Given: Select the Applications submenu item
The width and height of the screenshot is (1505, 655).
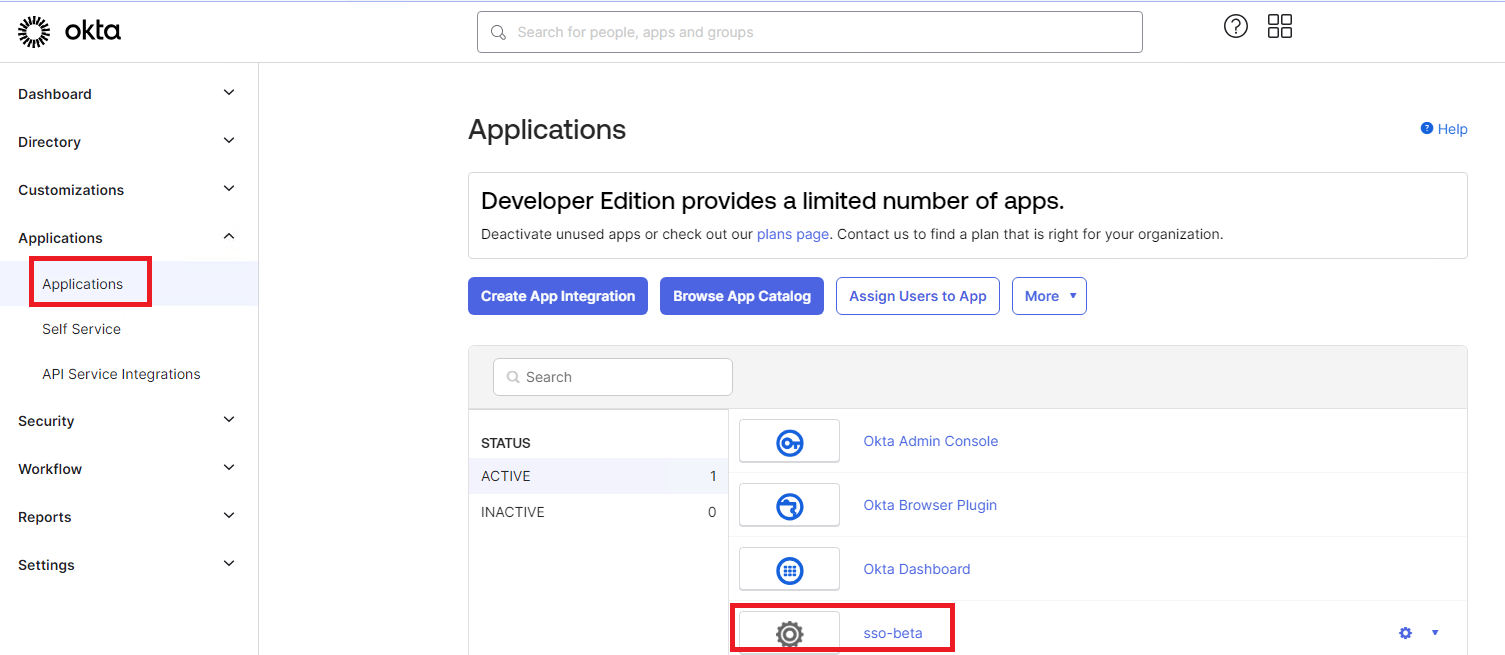Looking at the screenshot, I should [82, 283].
